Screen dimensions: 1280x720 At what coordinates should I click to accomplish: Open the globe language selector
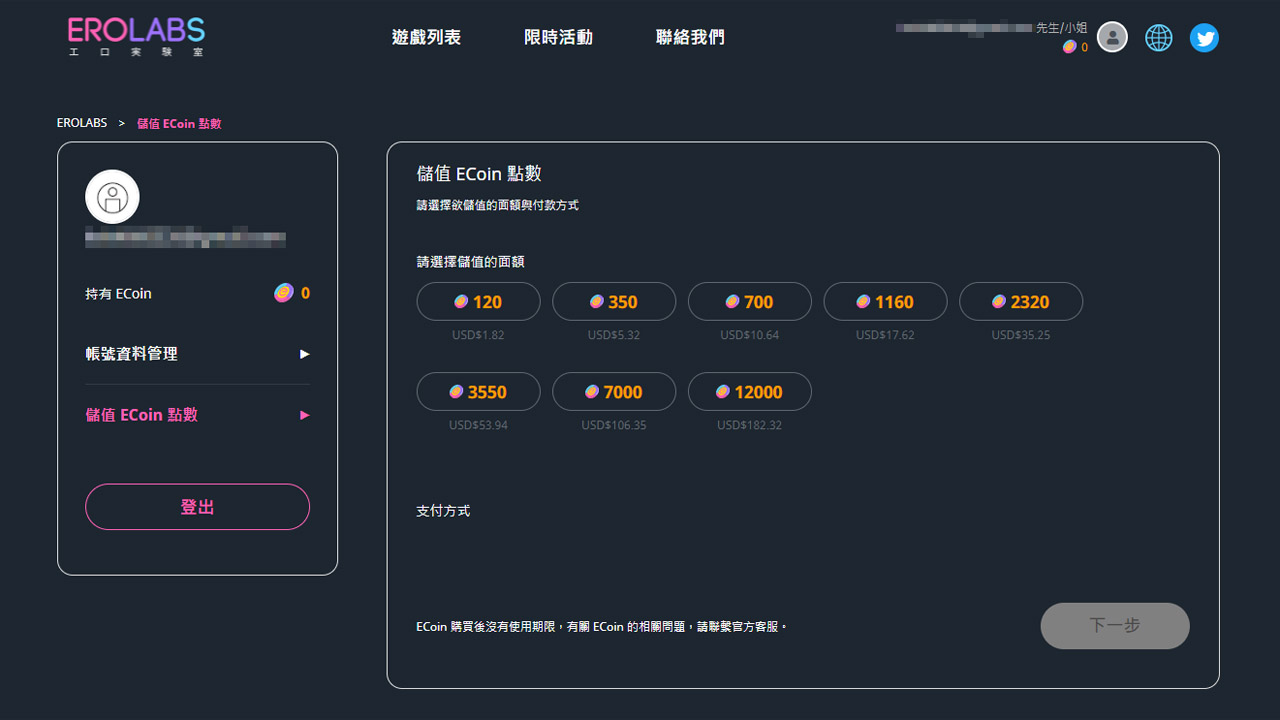[x=1158, y=38]
